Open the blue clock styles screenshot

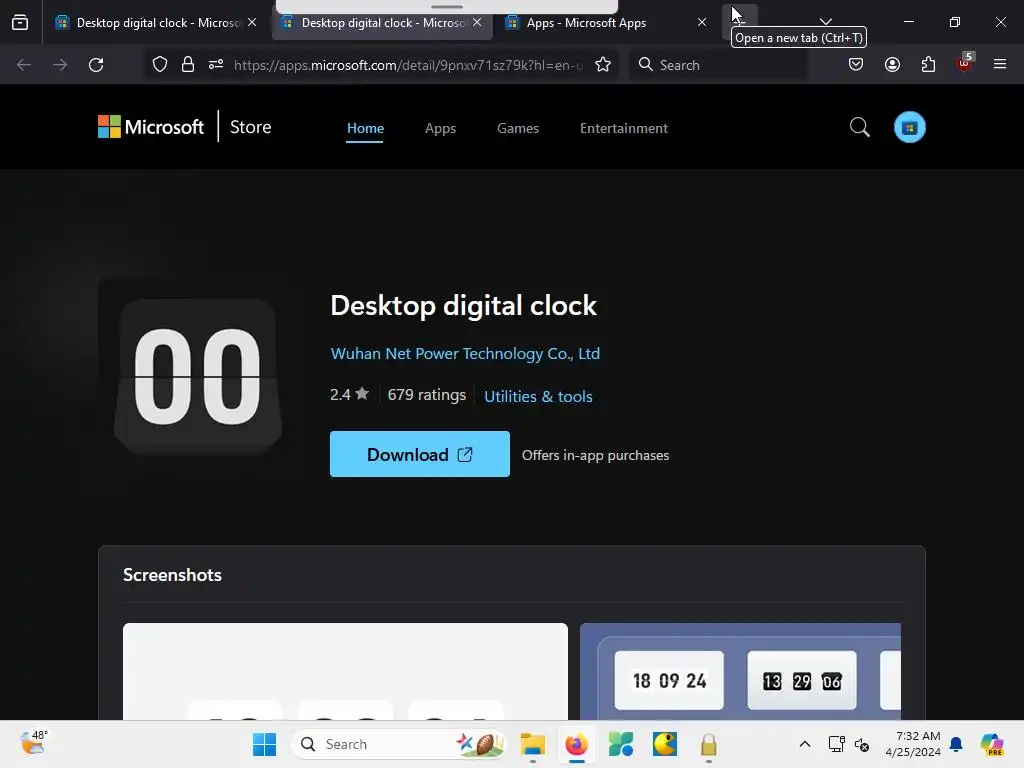tap(740, 671)
